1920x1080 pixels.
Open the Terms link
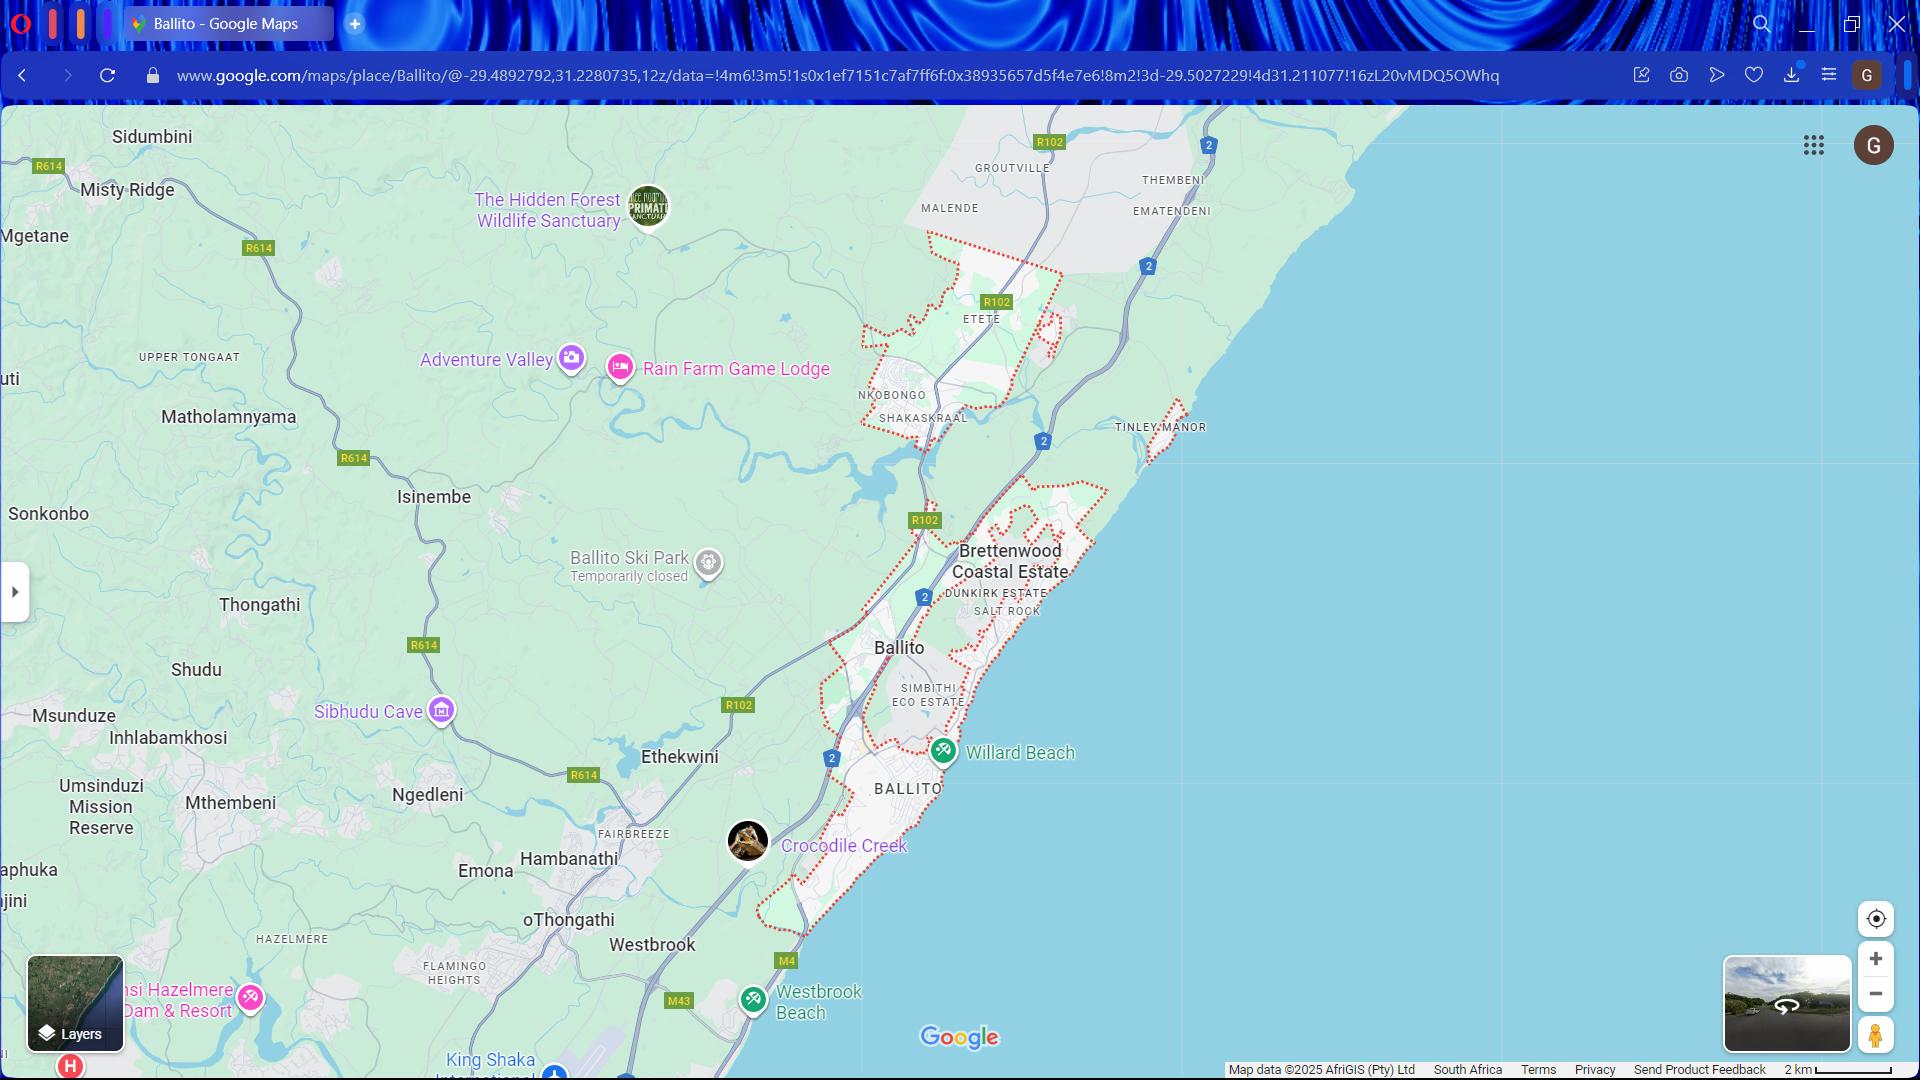coord(1538,1070)
